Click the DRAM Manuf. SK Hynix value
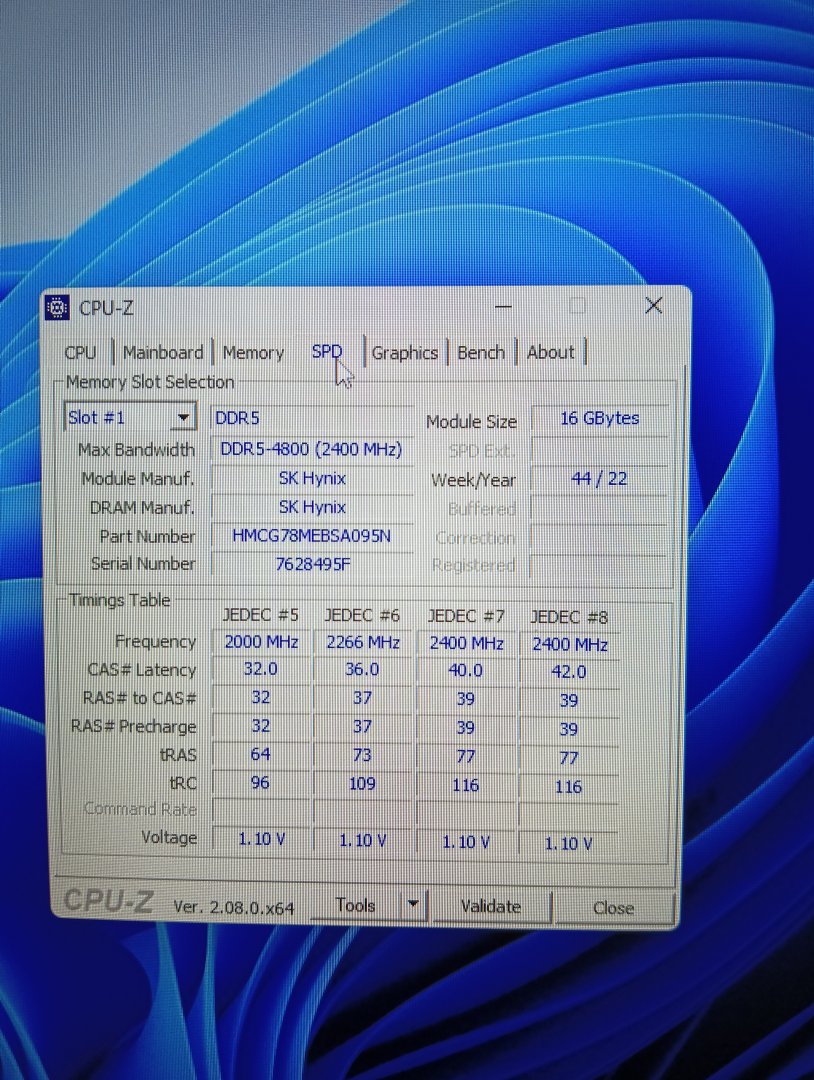814x1080 pixels. click(311, 507)
